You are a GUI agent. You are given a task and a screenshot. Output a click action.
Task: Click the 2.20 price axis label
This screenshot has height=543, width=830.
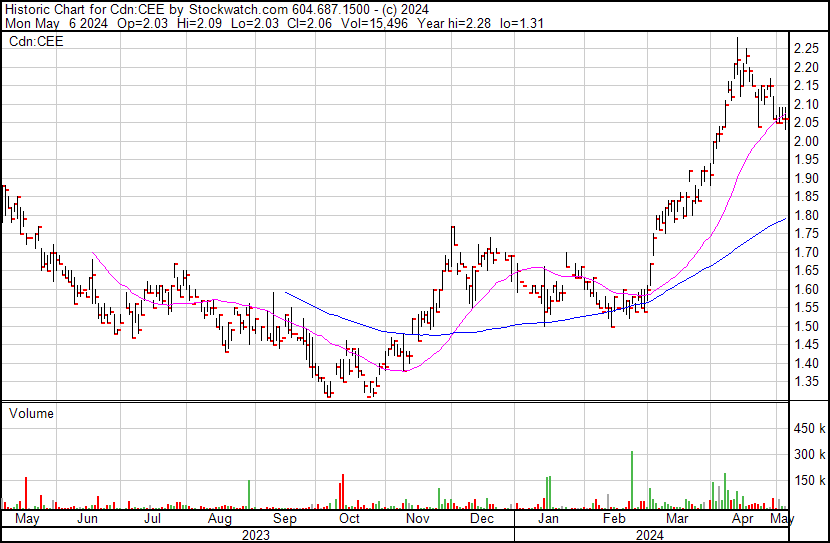point(806,67)
